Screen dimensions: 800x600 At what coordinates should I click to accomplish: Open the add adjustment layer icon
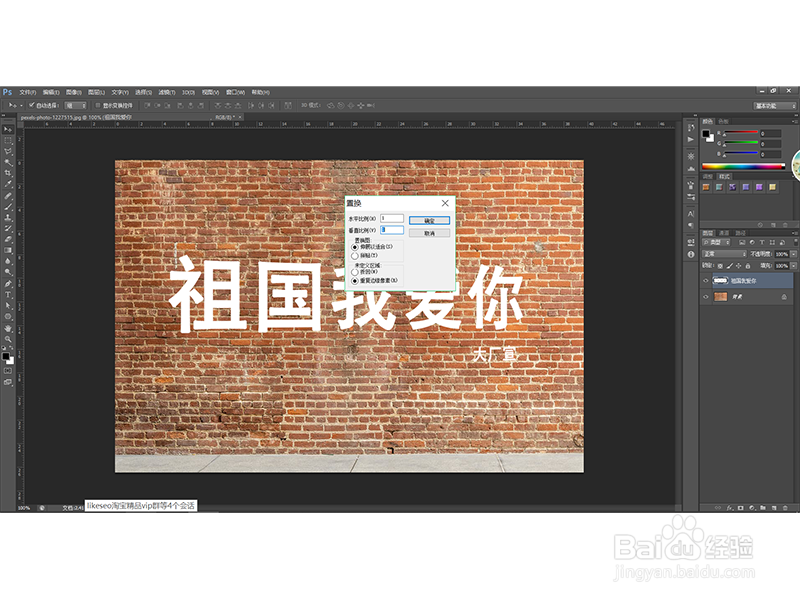click(752, 508)
